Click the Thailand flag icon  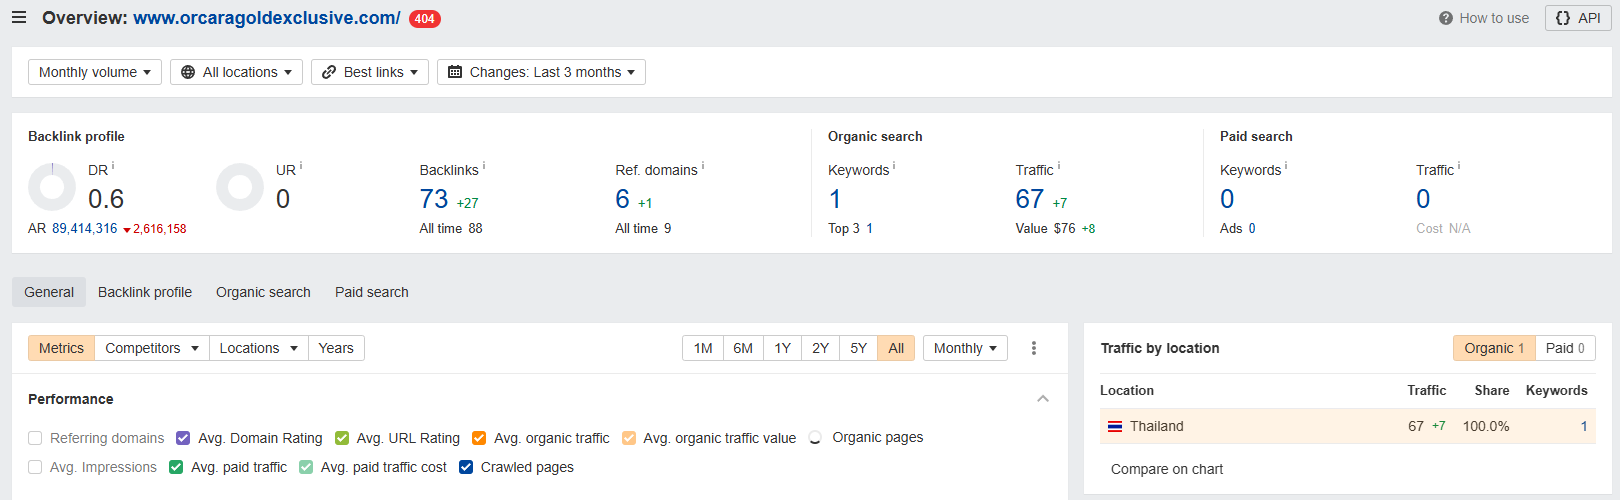pyautogui.click(x=1115, y=426)
